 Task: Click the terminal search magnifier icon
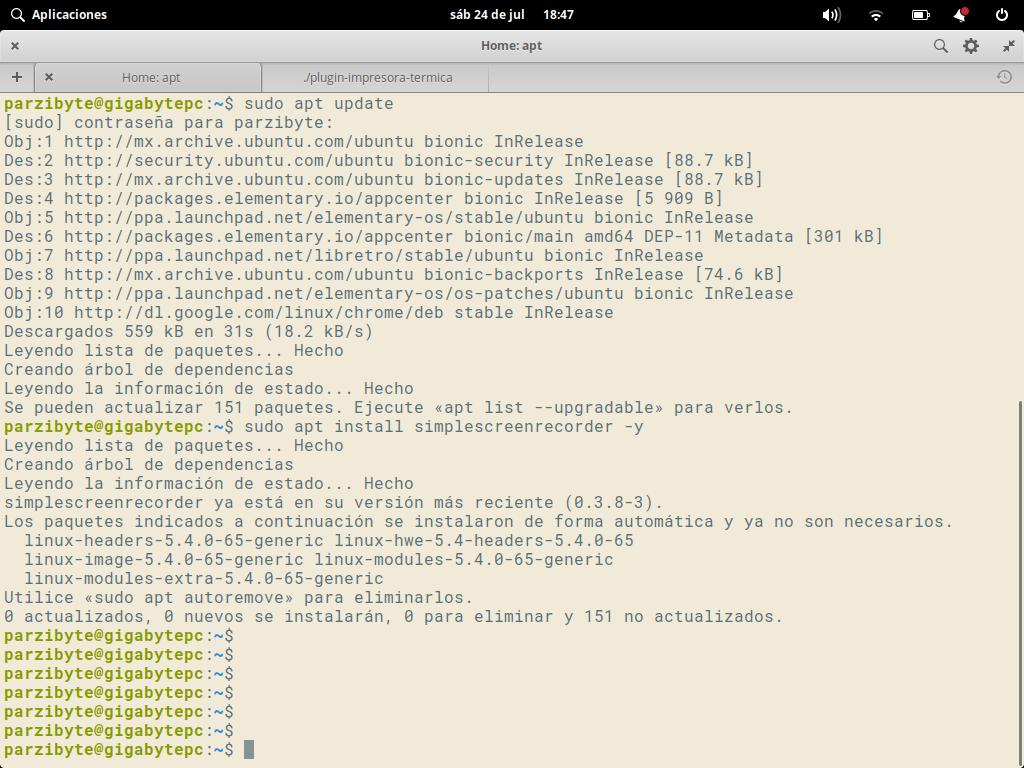click(x=940, y=46)
